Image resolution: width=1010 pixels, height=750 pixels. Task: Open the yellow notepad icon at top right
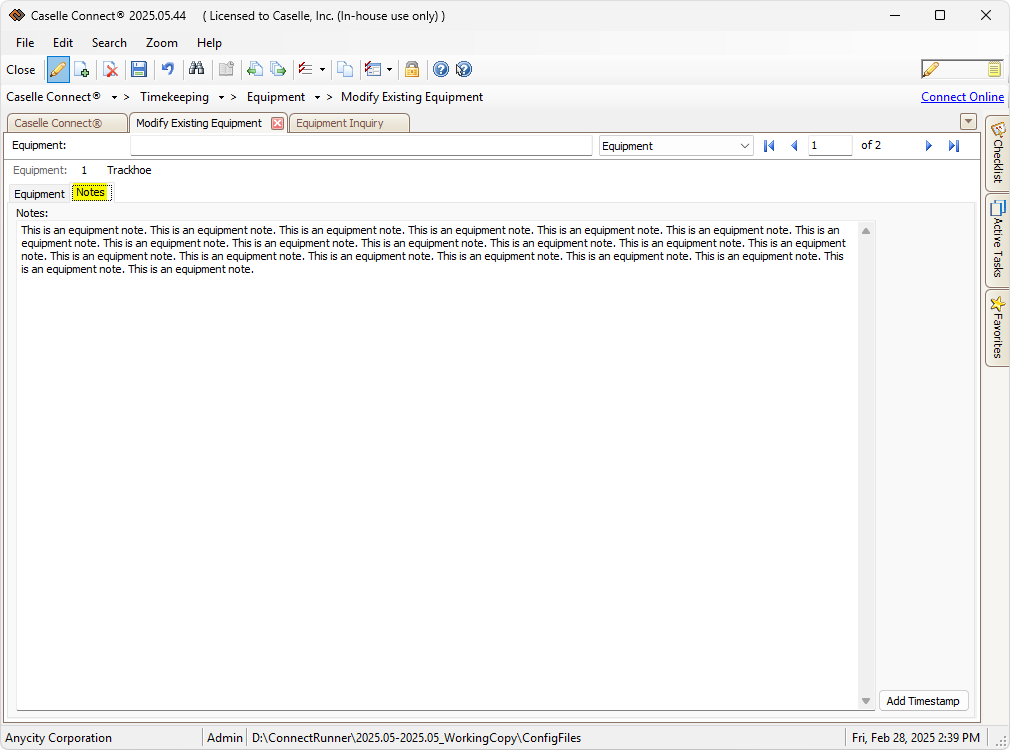click(x=994, y=70)
